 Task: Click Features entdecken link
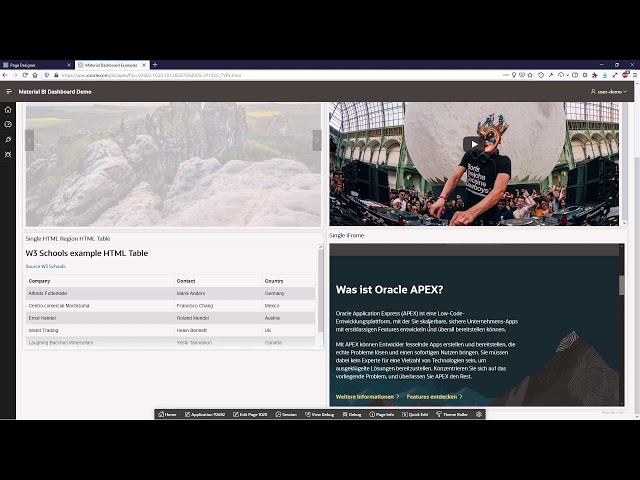(x=434, y=396)
